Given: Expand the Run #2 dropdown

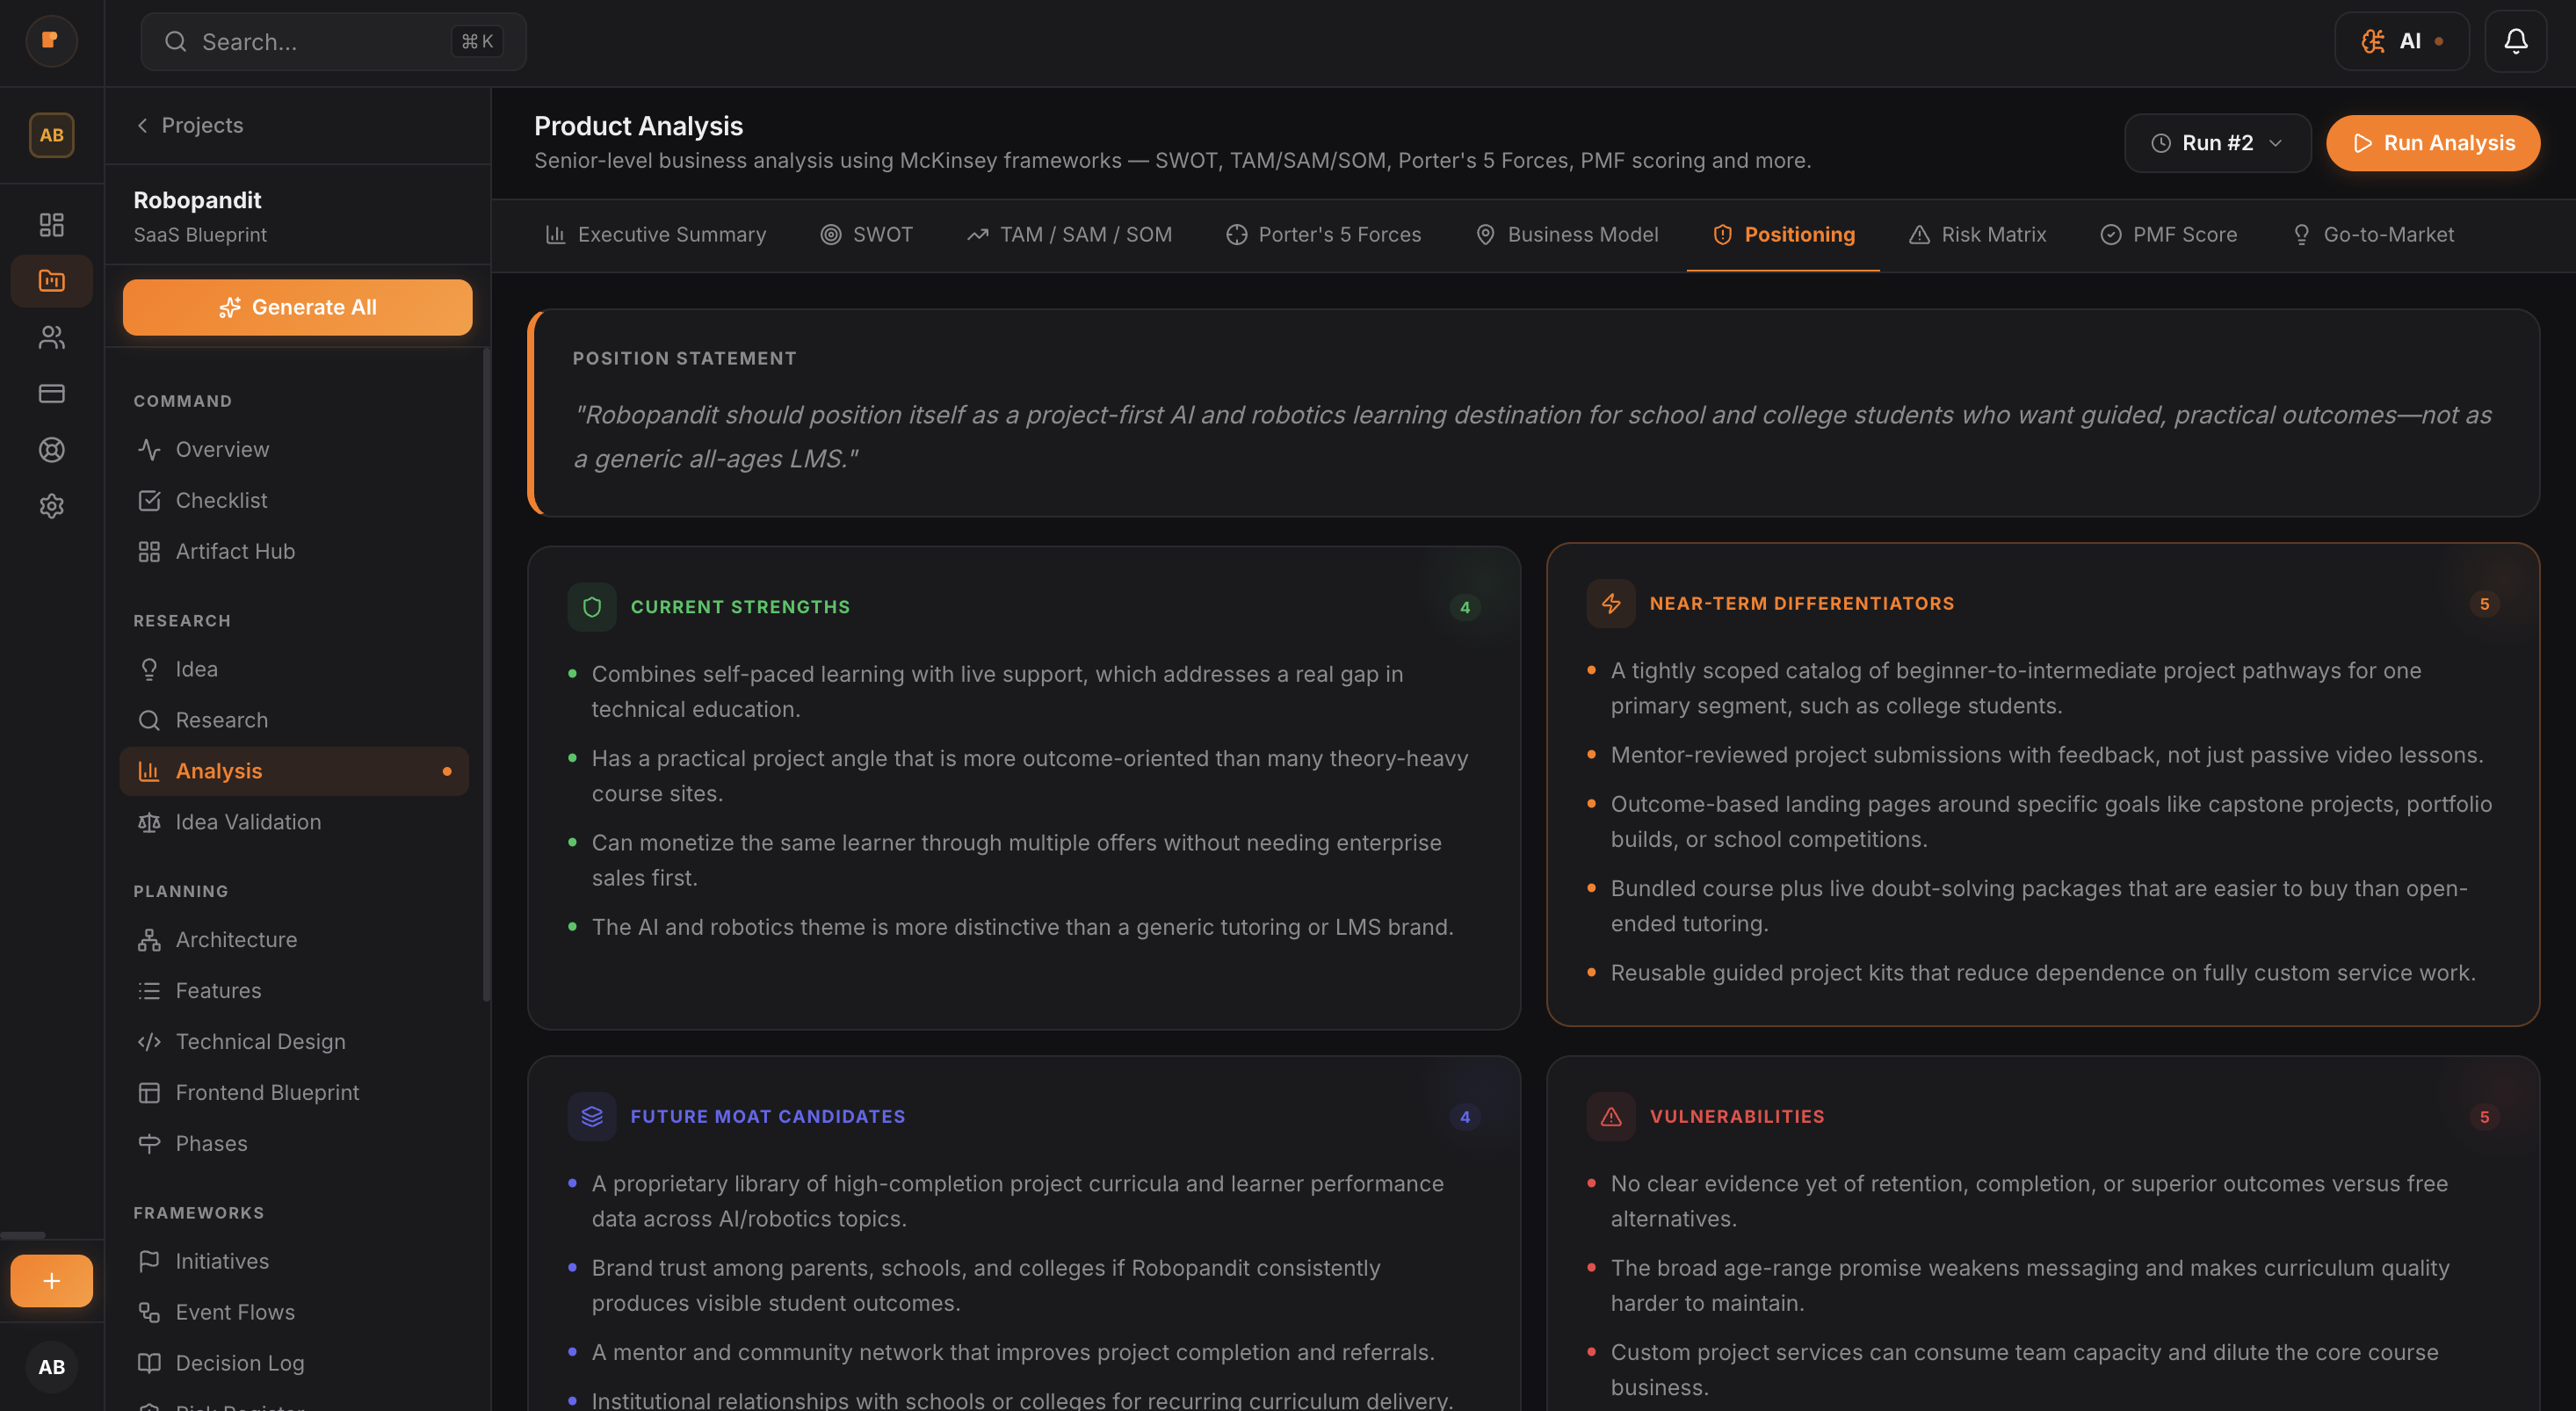Looking at the screenshot, I should pyautogui.click(x=2217, y=142).
